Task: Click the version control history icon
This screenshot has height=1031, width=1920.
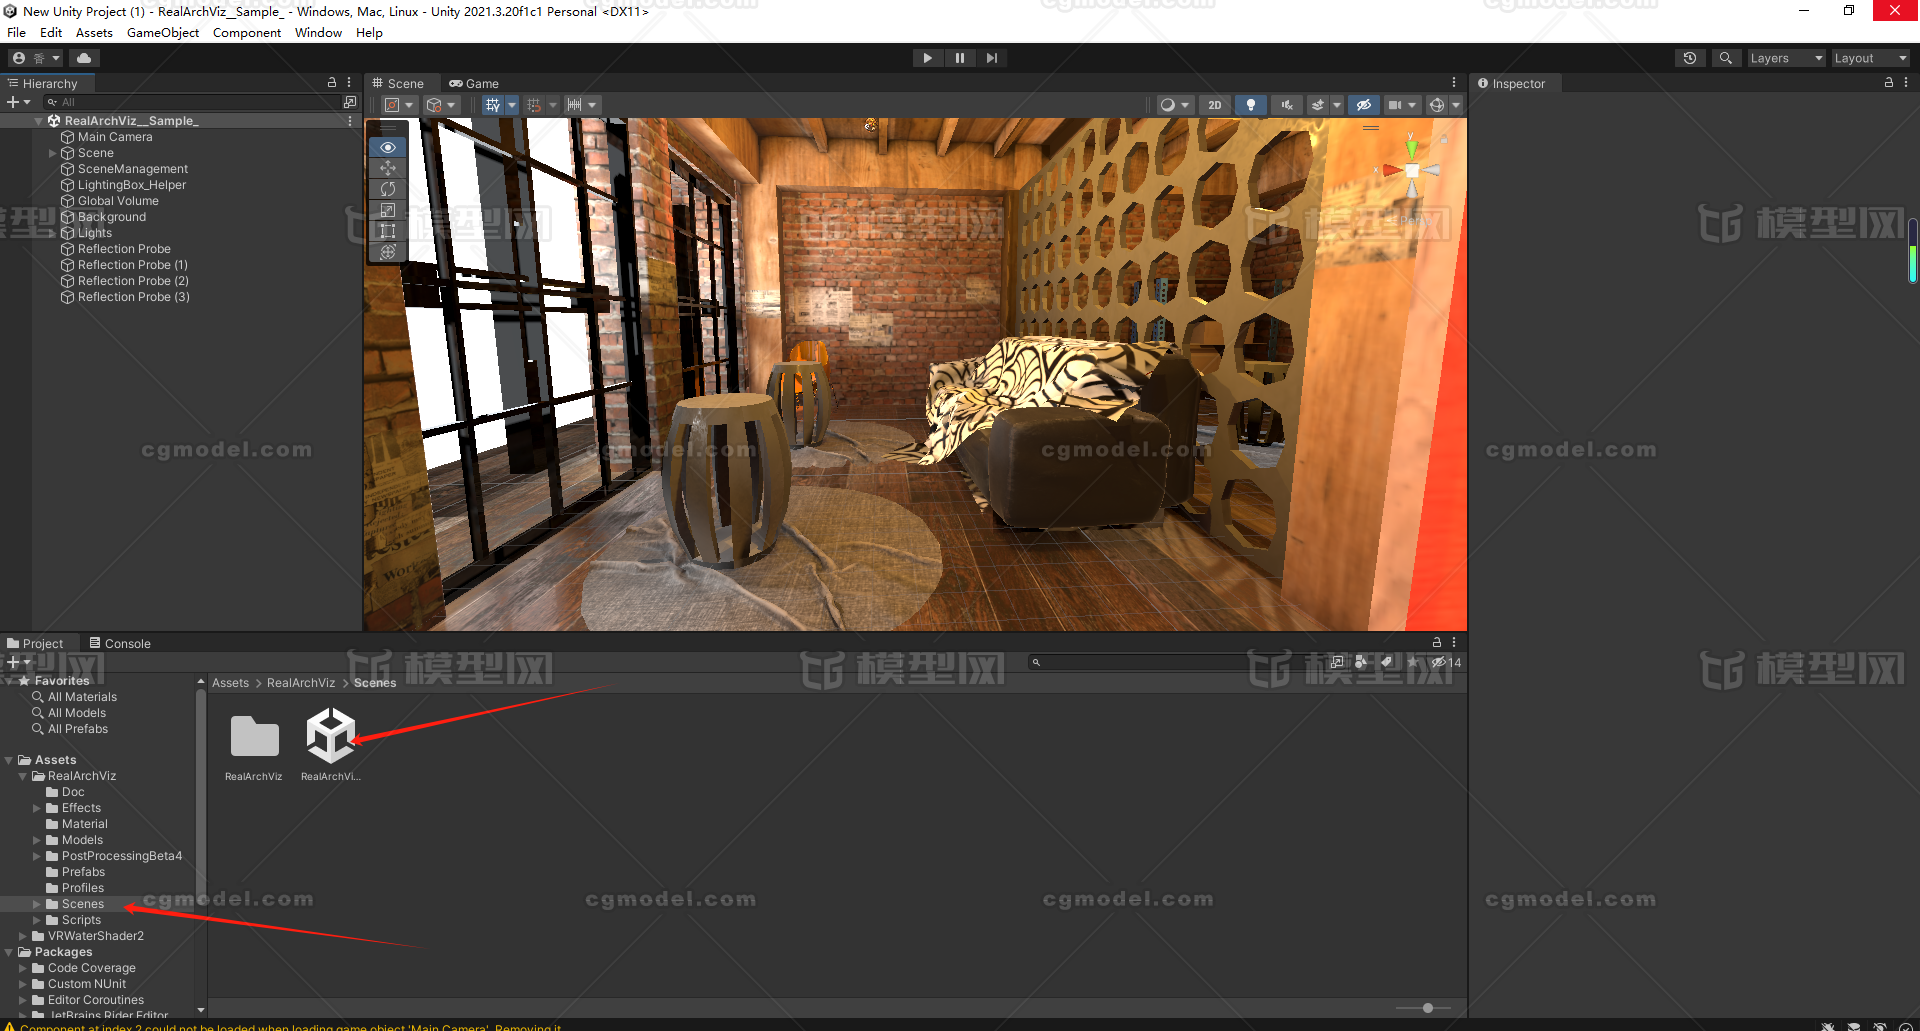Action: click(1690, 57)
